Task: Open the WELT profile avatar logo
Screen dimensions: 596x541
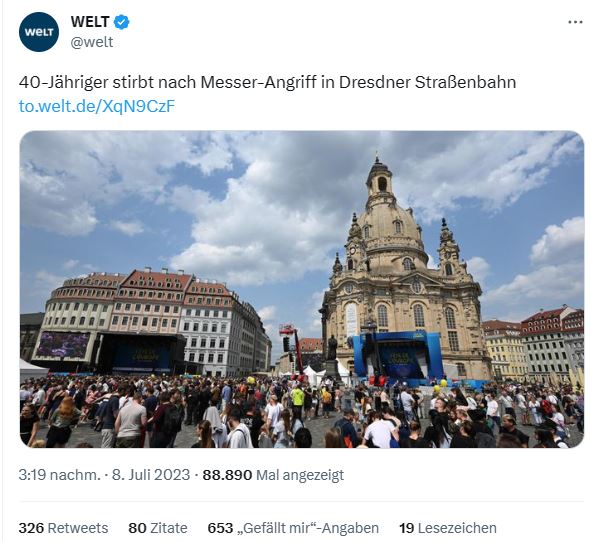Action: (x=39, y=32)
